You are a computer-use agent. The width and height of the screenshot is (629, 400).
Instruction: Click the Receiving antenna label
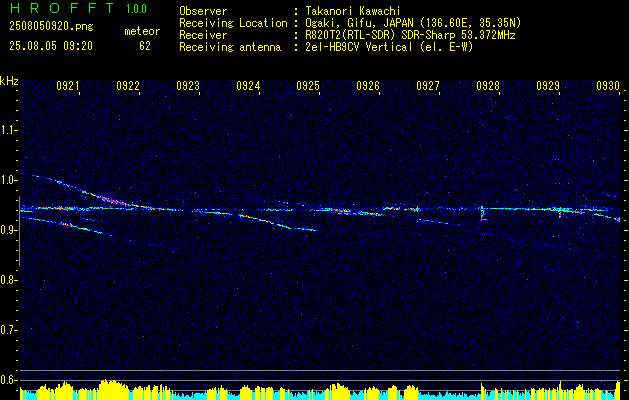[x=230, y=47]
